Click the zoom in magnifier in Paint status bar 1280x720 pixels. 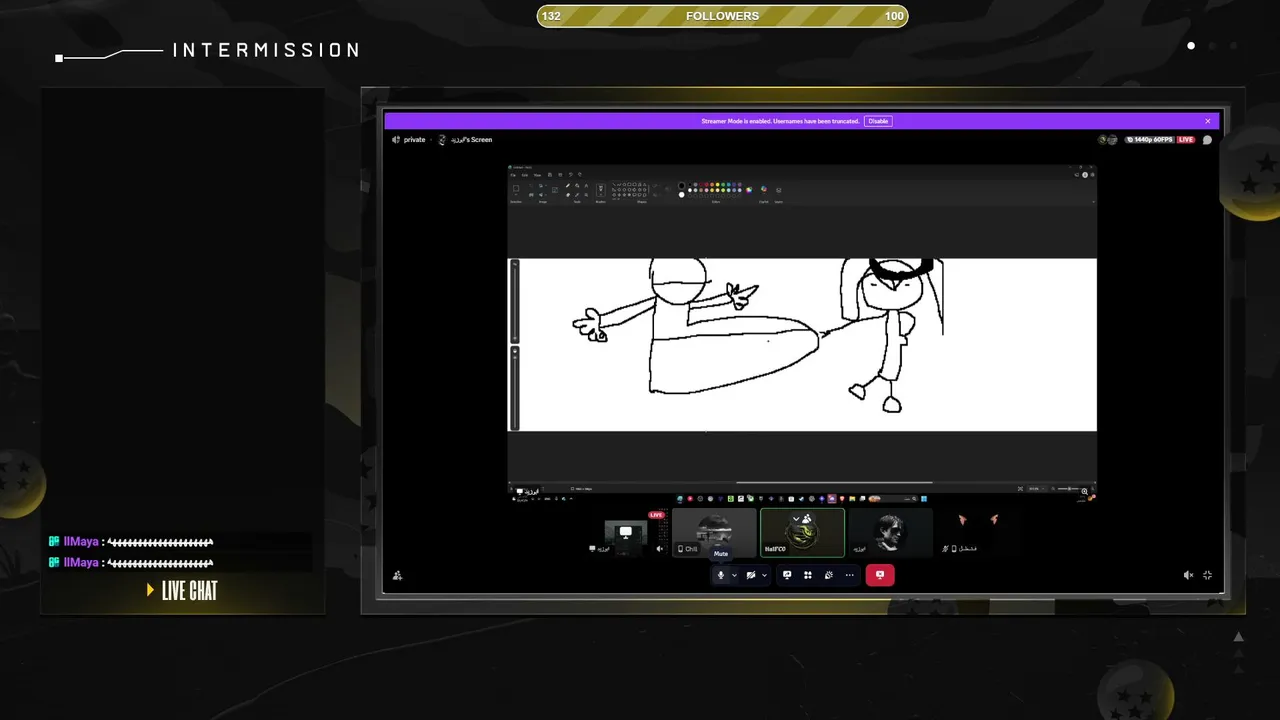point(1085,491)
